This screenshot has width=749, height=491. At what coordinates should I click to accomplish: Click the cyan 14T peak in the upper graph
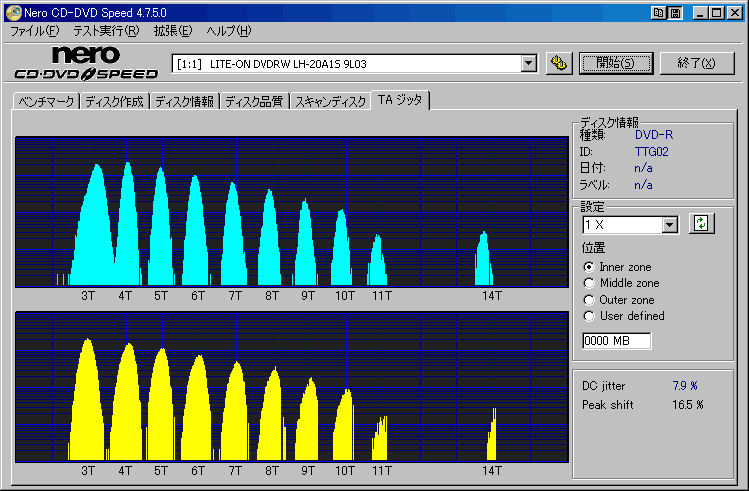tap(484, 260)
